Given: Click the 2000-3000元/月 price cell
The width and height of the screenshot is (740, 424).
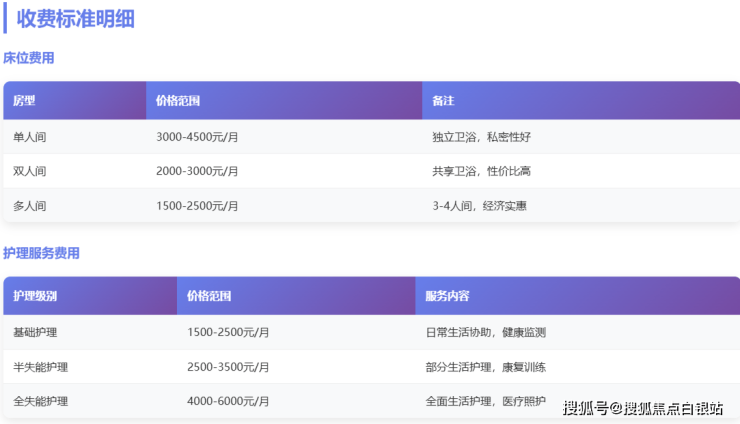Looking at the screenshot, I should (x=197, y=171).
